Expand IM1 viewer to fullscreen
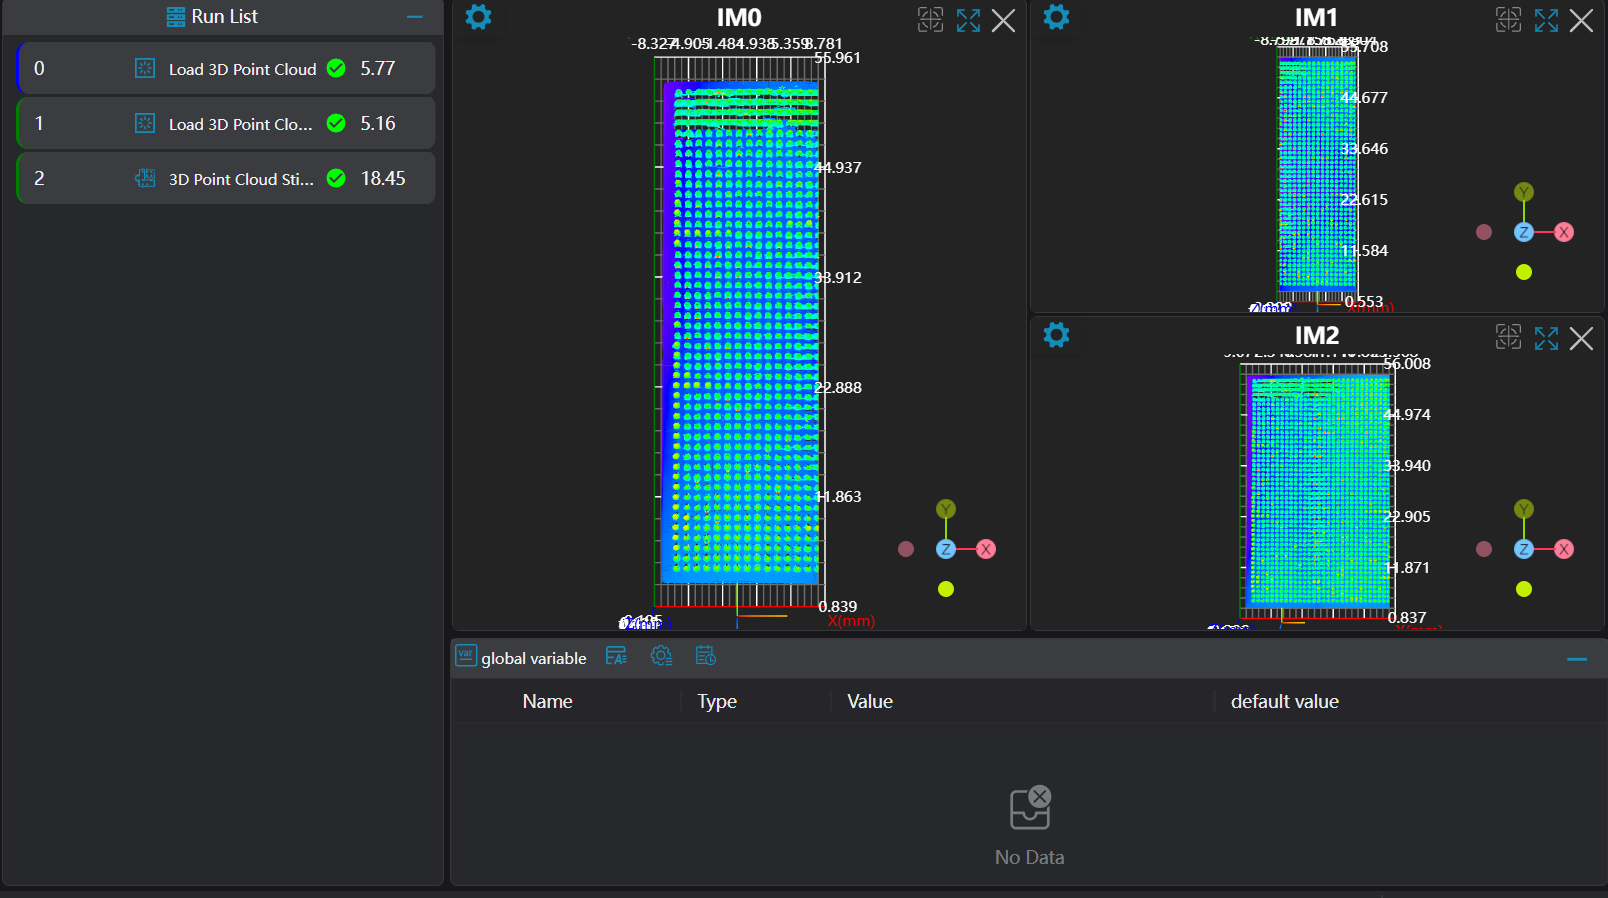Screen dimensions: 1608x898 (x=1546, y=20)
